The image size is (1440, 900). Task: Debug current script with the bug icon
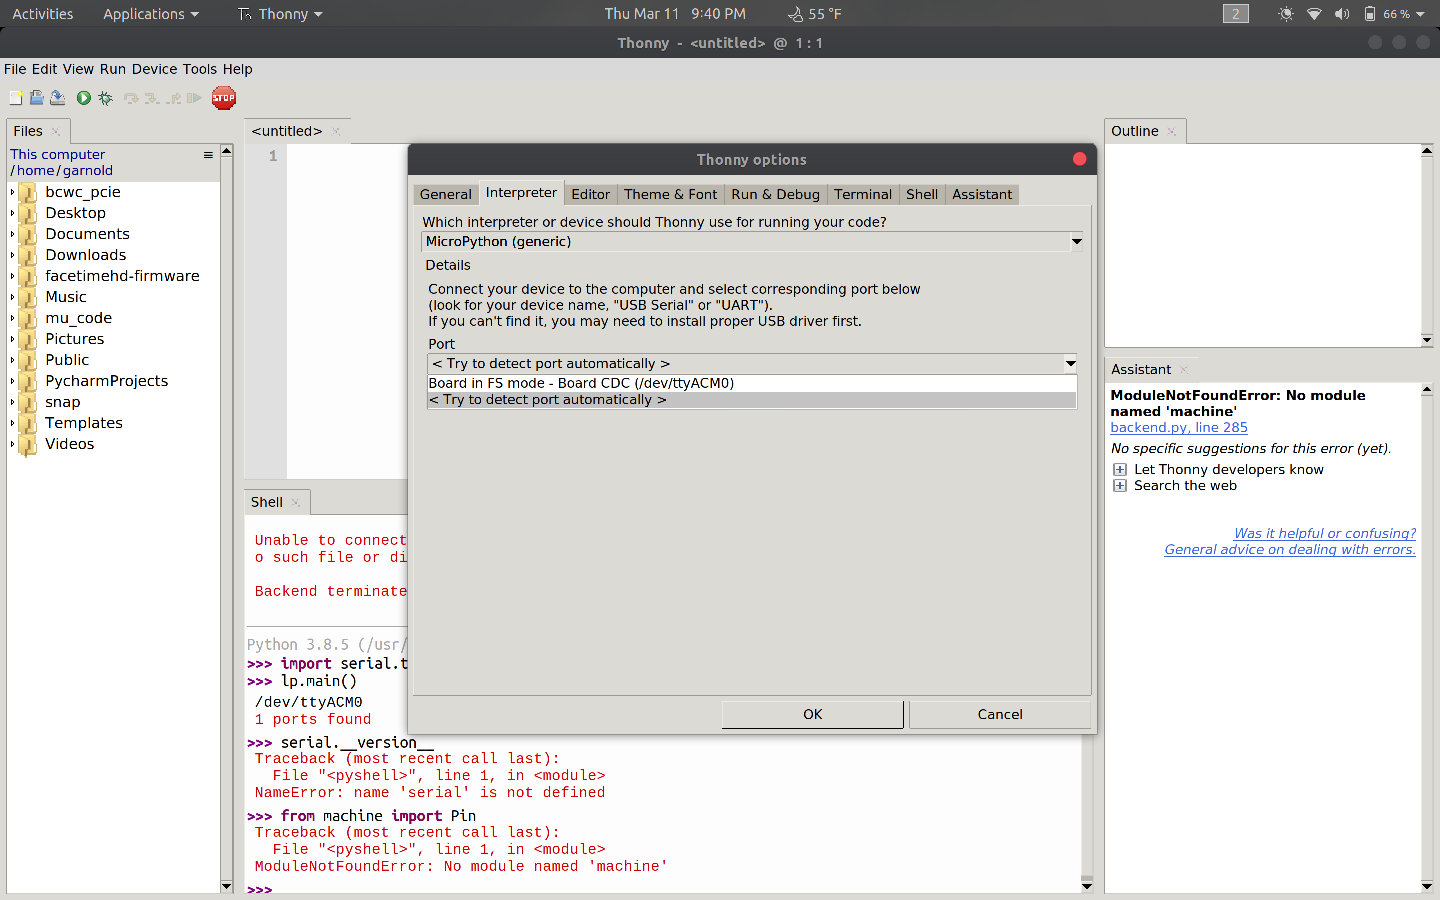tap(105, 98)
